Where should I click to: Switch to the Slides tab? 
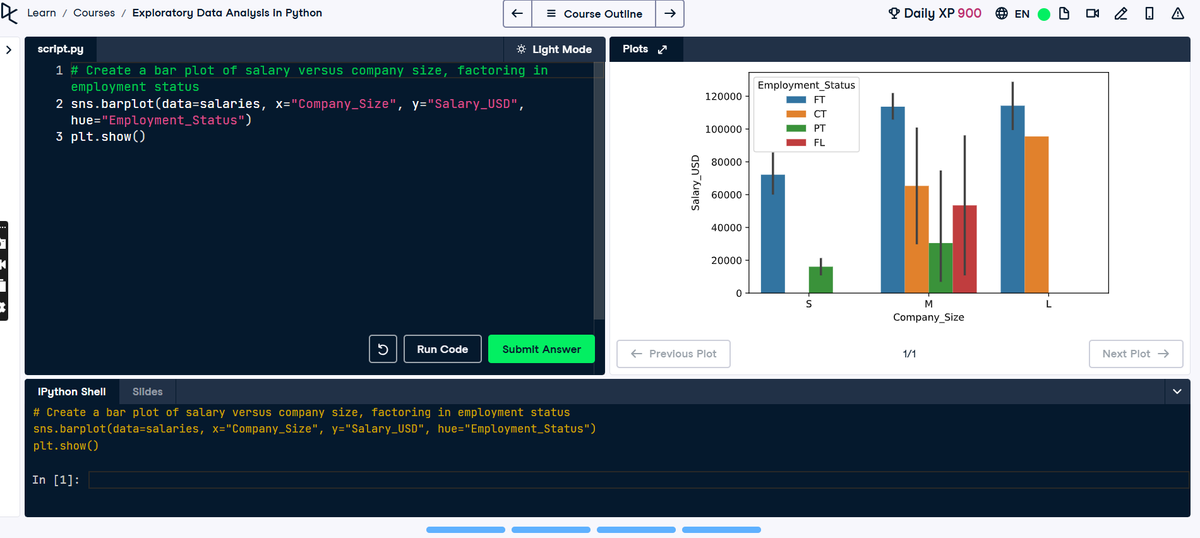pyautogui.click(x=147, y=391)
